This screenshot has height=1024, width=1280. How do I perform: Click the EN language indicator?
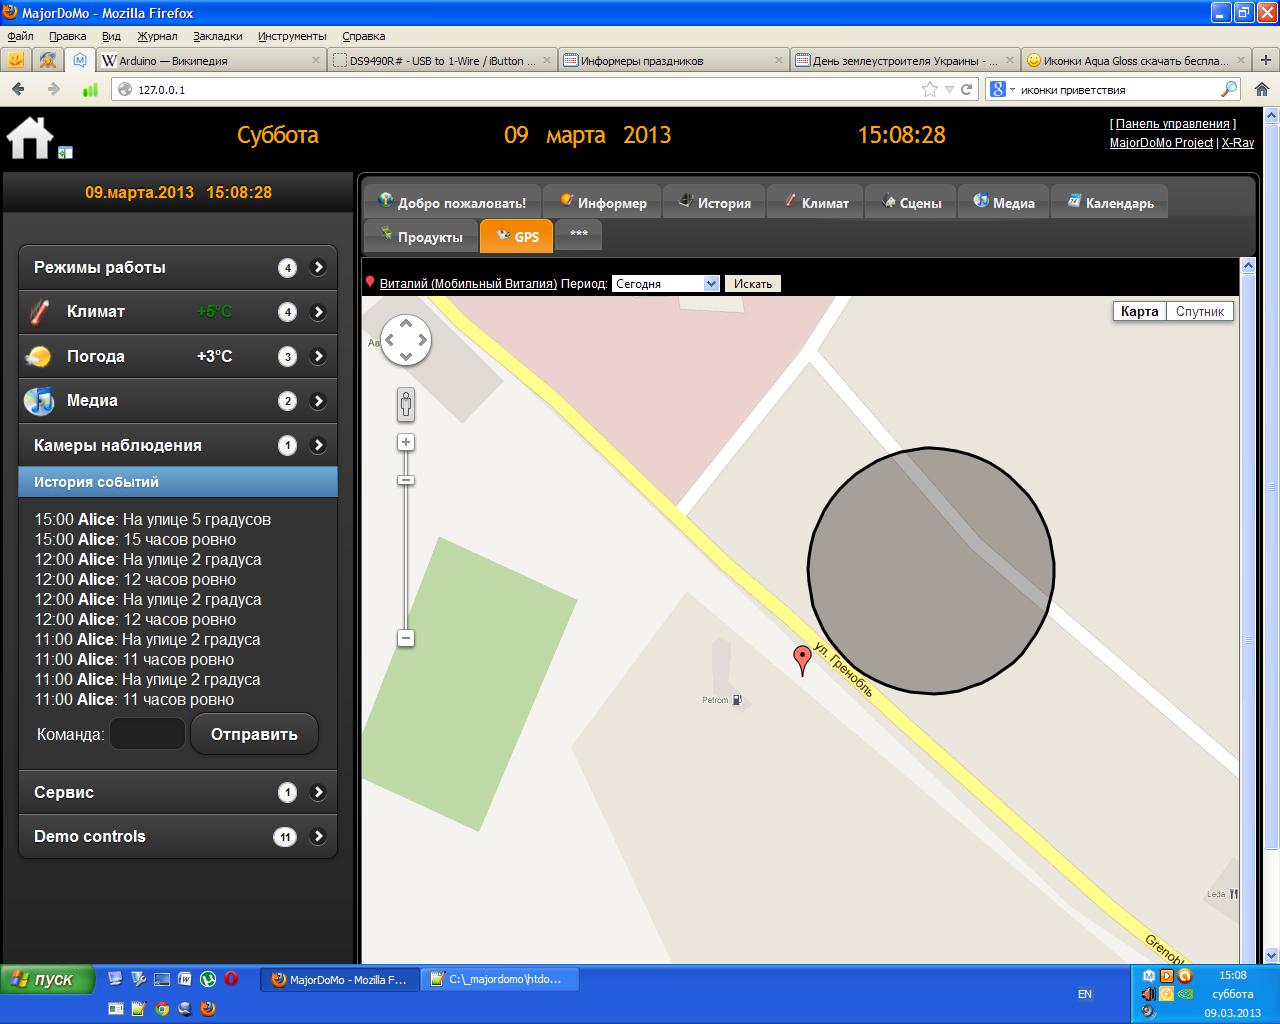pos(1085,994)
